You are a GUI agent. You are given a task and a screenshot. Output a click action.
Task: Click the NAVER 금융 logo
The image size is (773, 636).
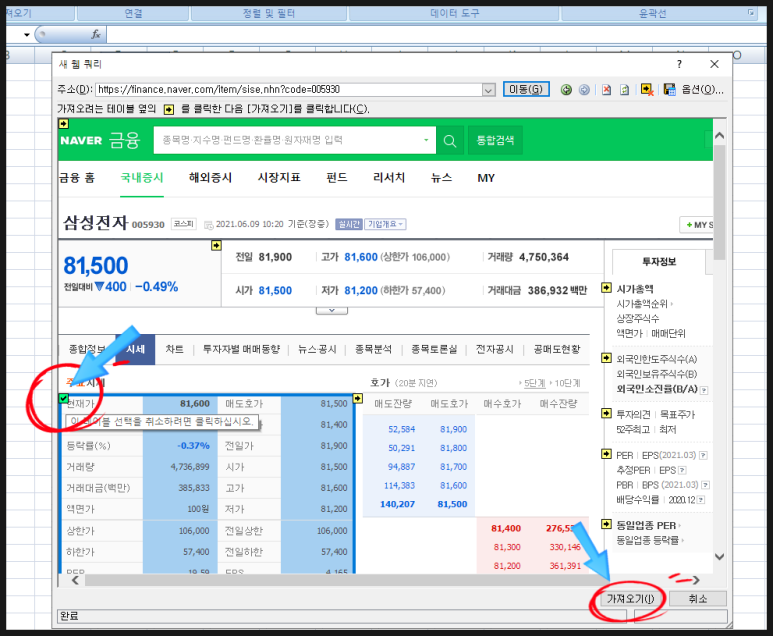(101, 141)
